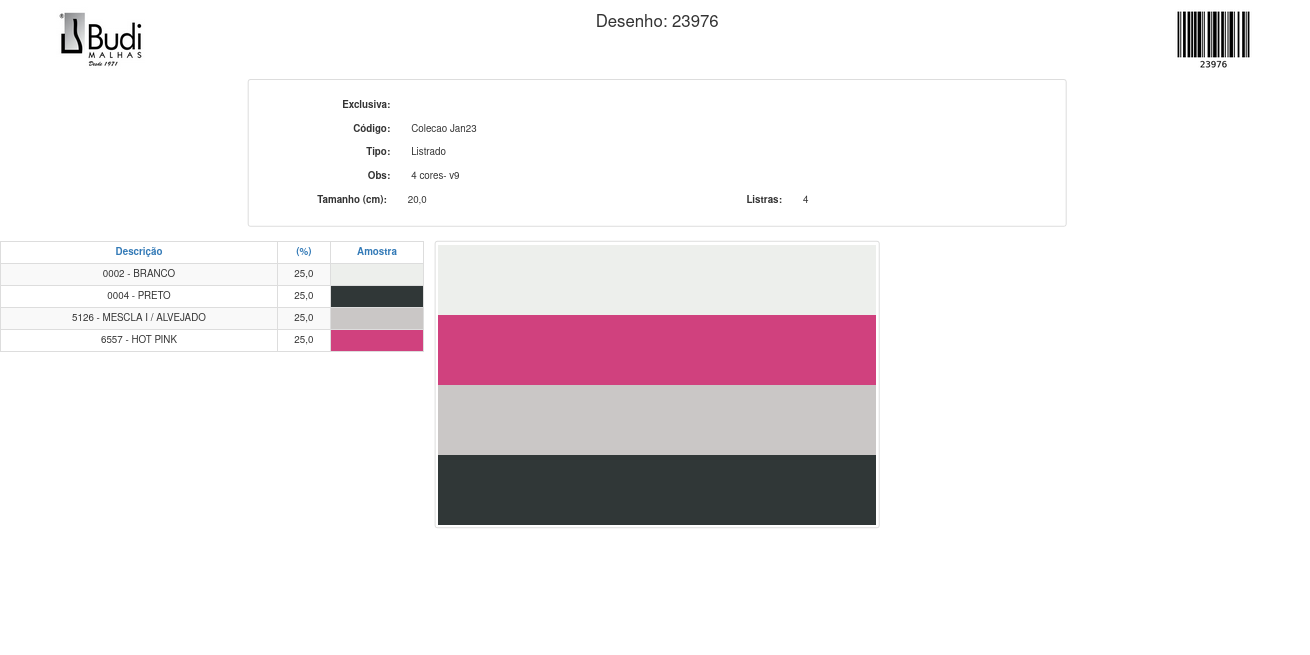This screenshot has height=655, width=1310.
Task: Click the dark bottom stripe in the preview
Action: click(x=657, y=490)
